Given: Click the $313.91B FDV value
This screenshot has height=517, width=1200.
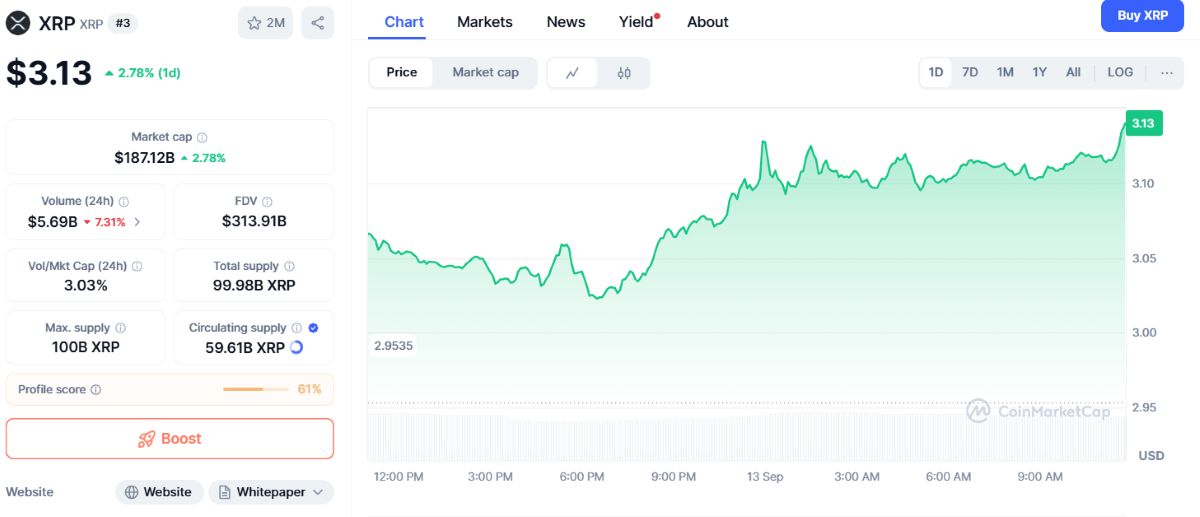Looking at the screenshot, I should click(254, 222).
